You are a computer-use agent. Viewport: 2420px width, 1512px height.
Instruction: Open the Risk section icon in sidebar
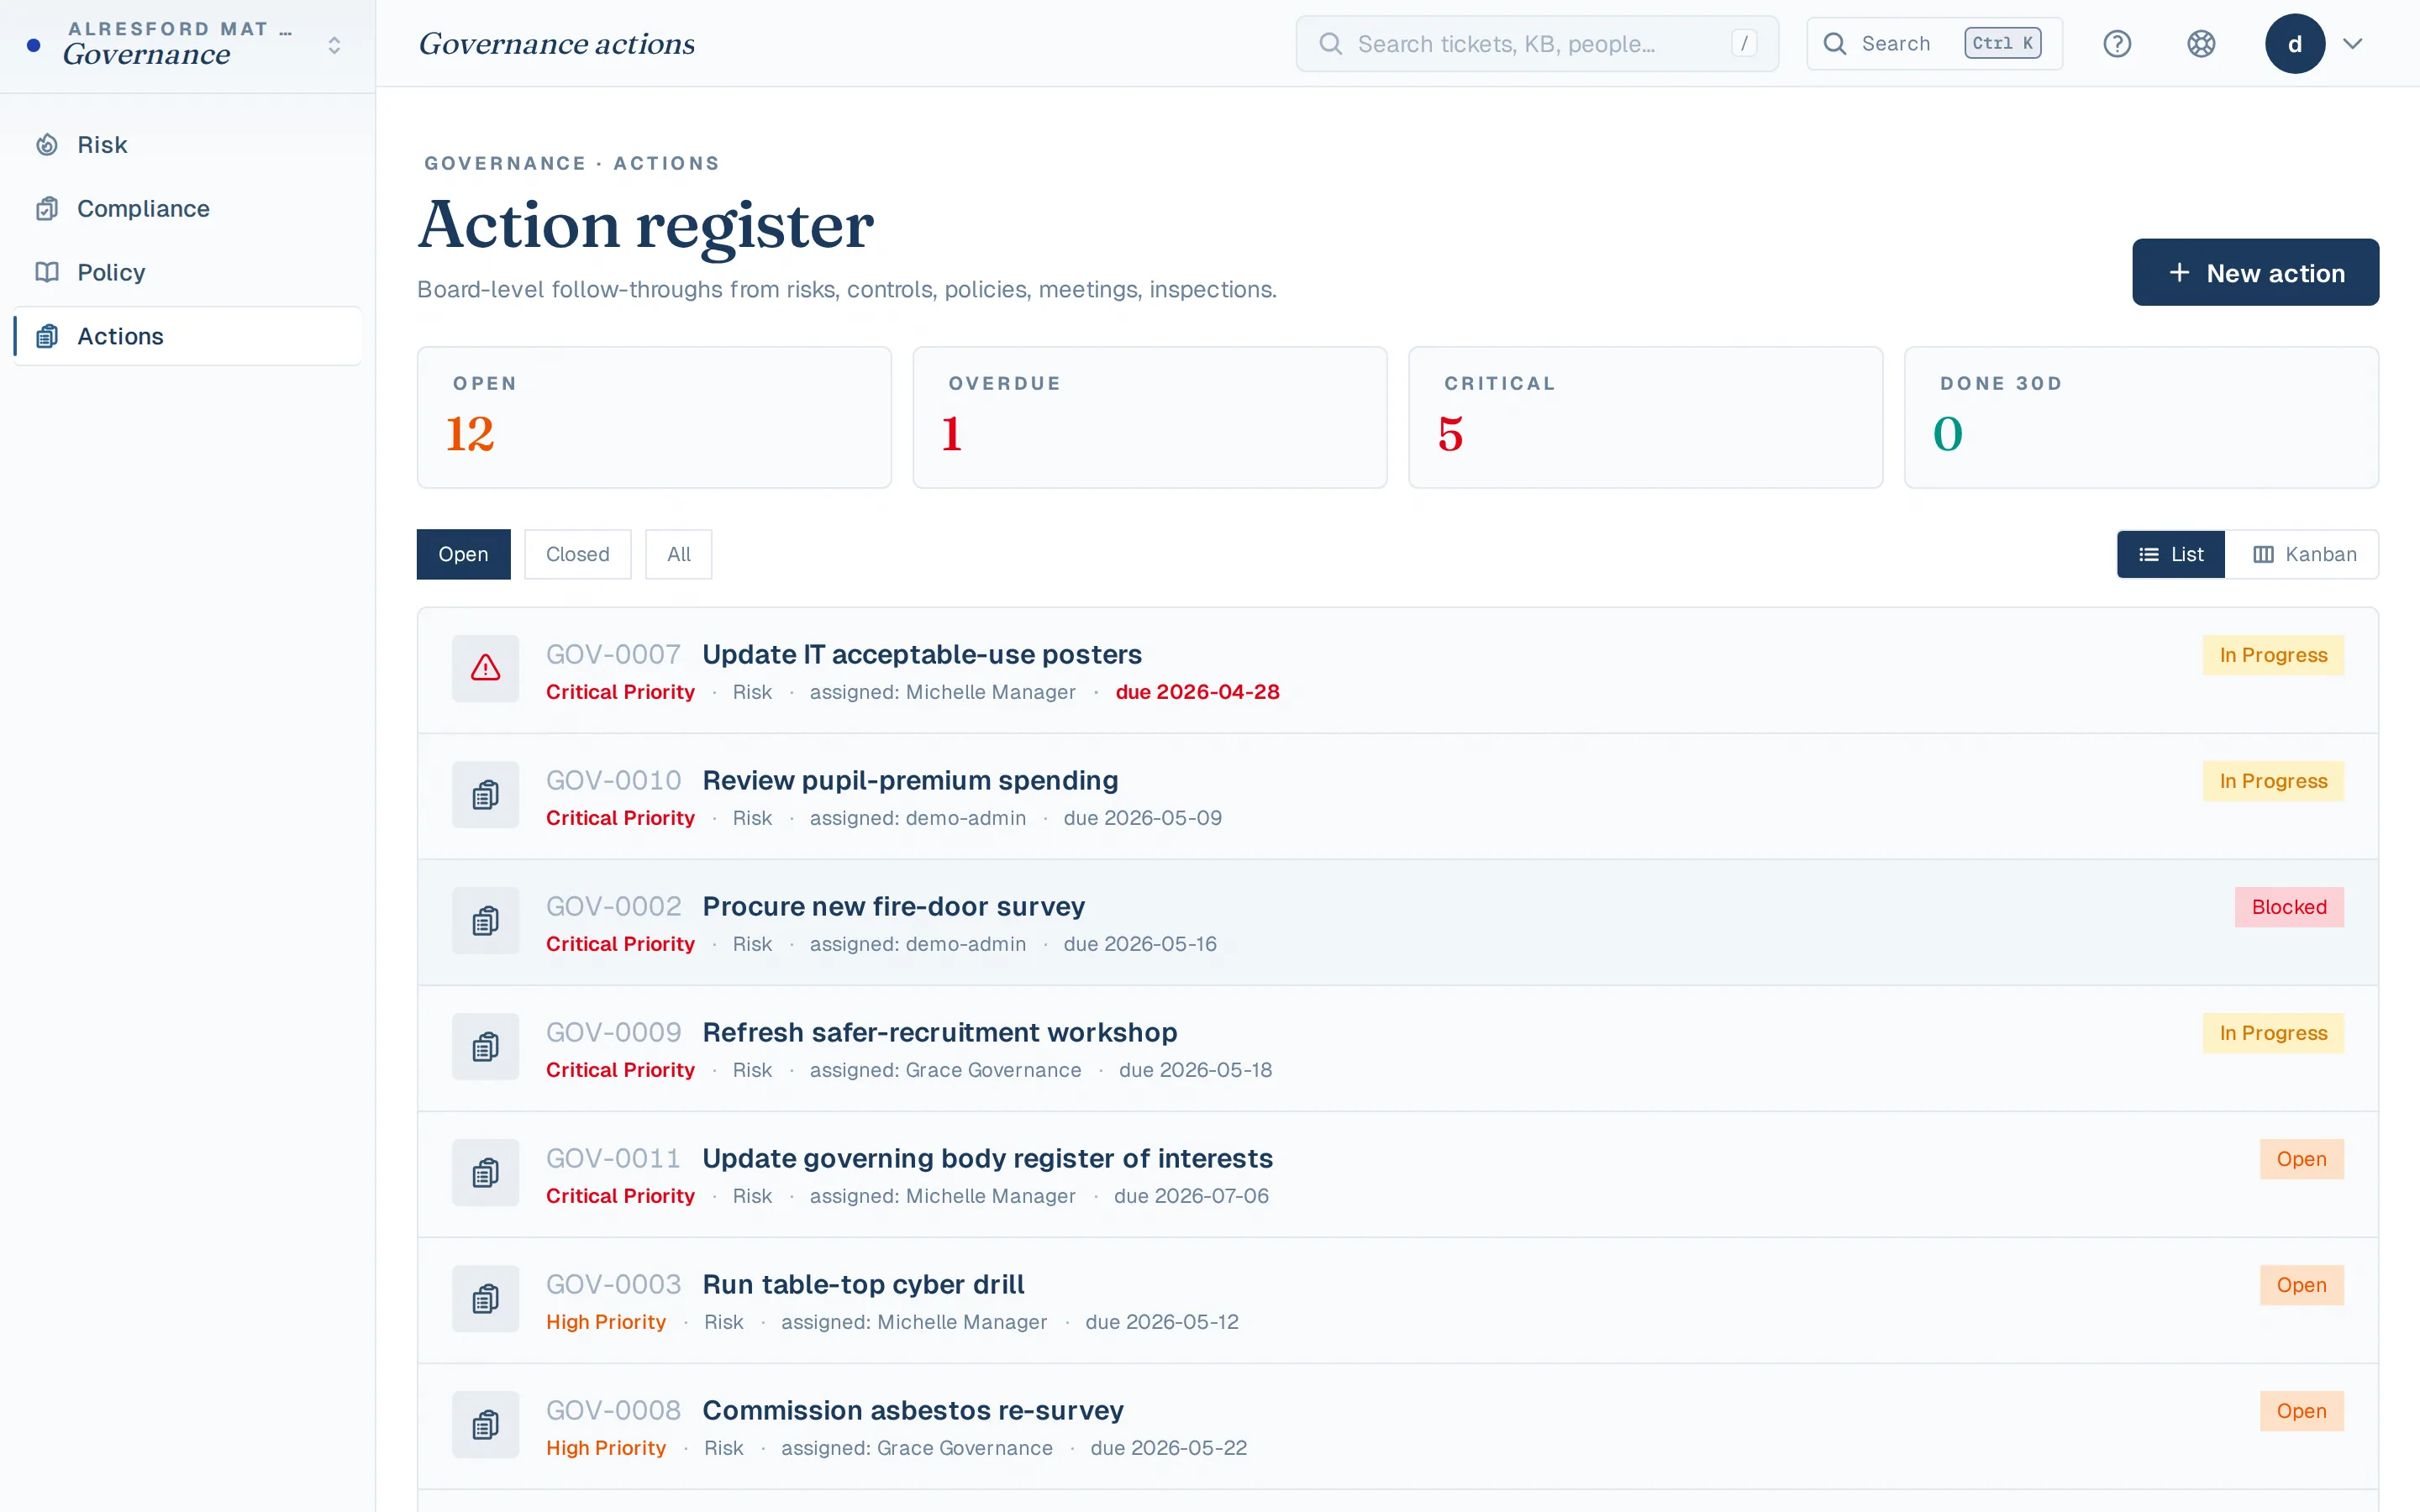coord(47,145)
